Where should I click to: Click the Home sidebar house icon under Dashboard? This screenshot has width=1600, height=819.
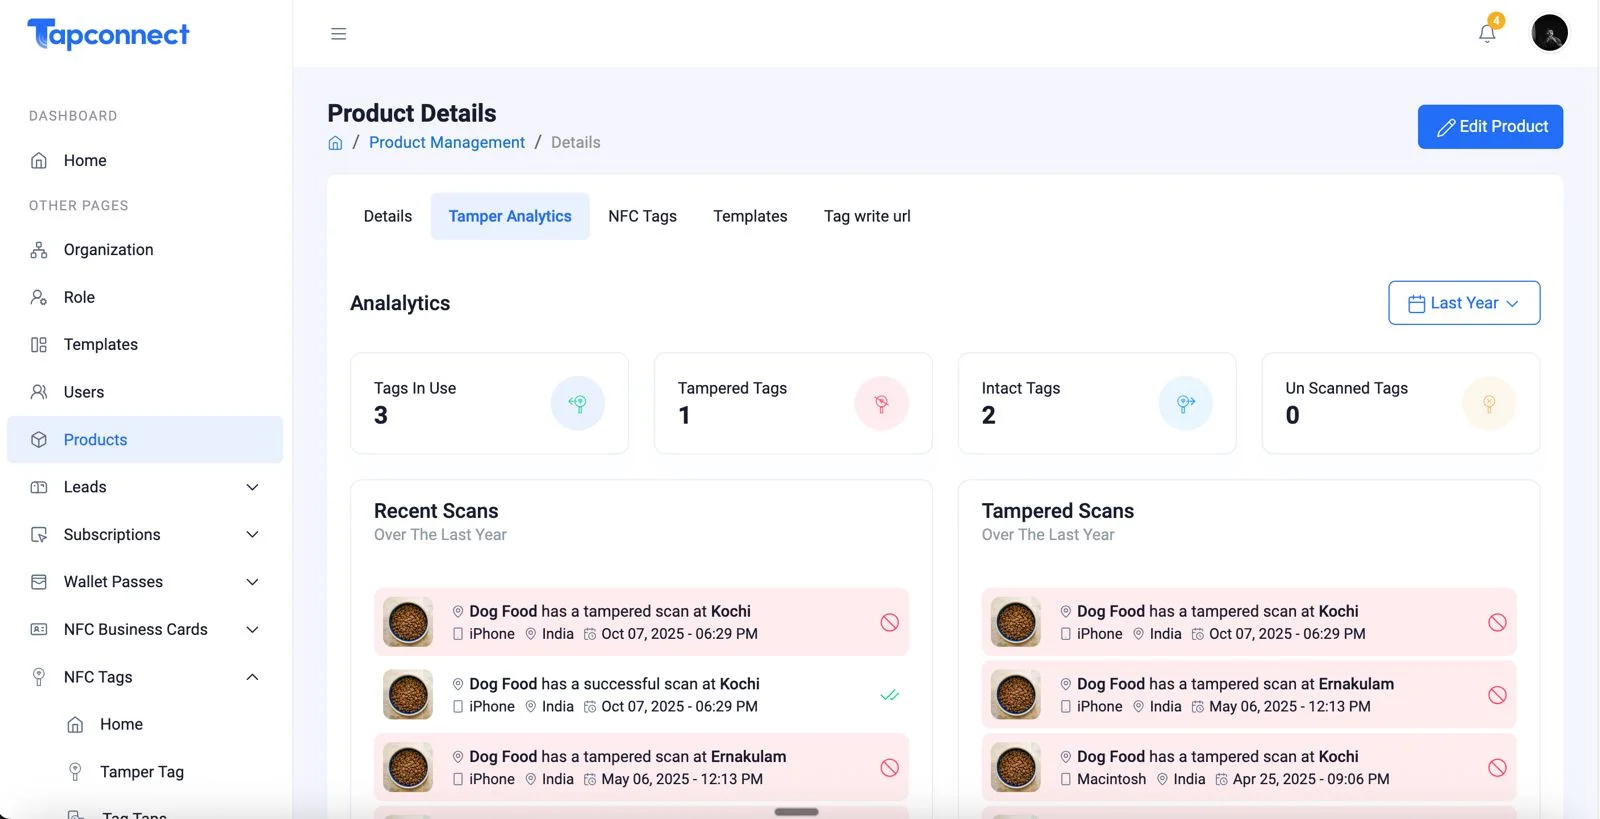(x=39, y=160)
